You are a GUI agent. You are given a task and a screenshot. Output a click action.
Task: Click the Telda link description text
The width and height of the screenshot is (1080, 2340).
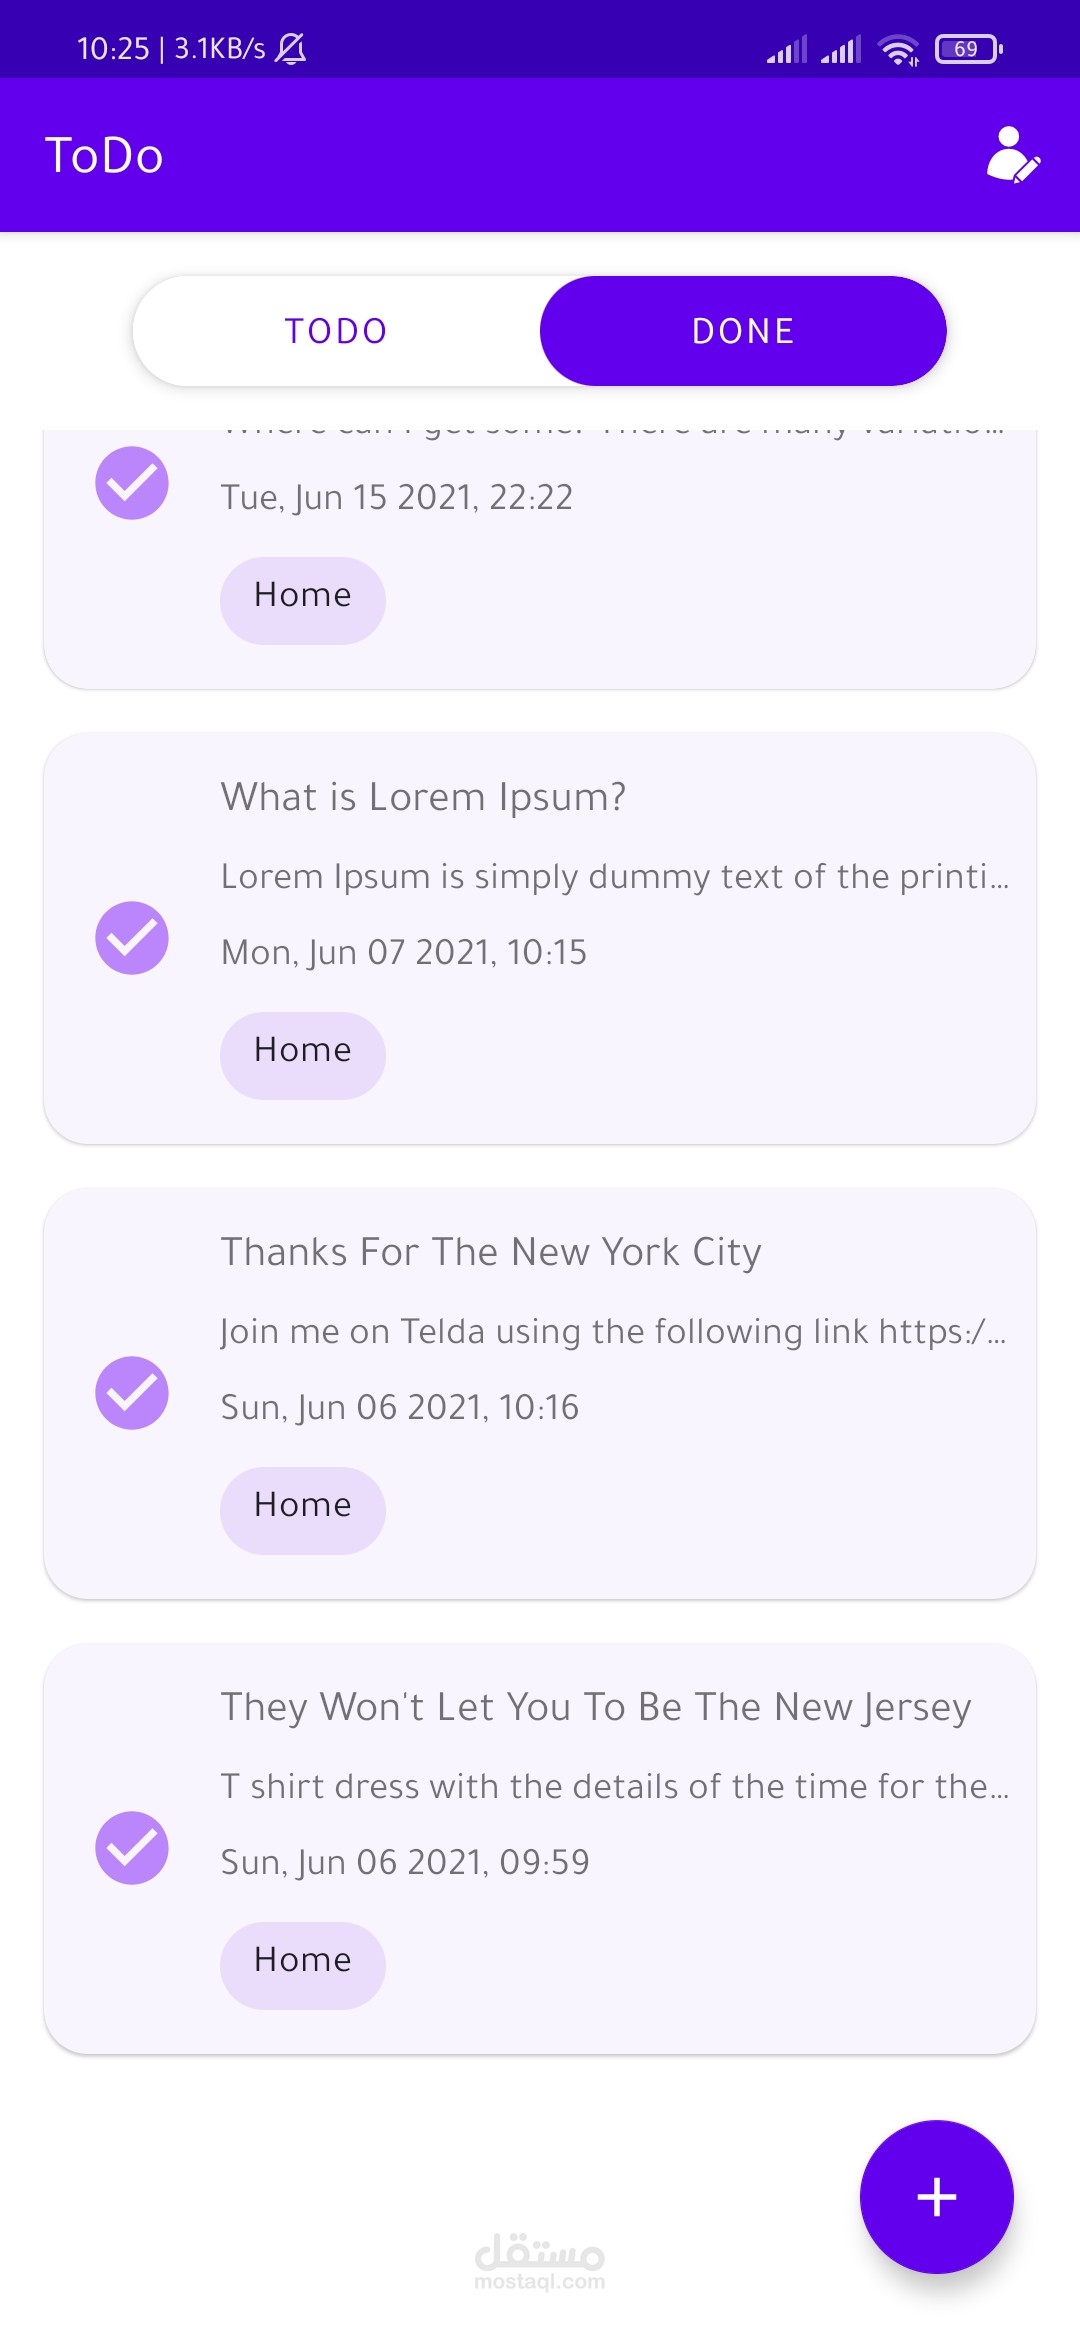coord(613,1332)
